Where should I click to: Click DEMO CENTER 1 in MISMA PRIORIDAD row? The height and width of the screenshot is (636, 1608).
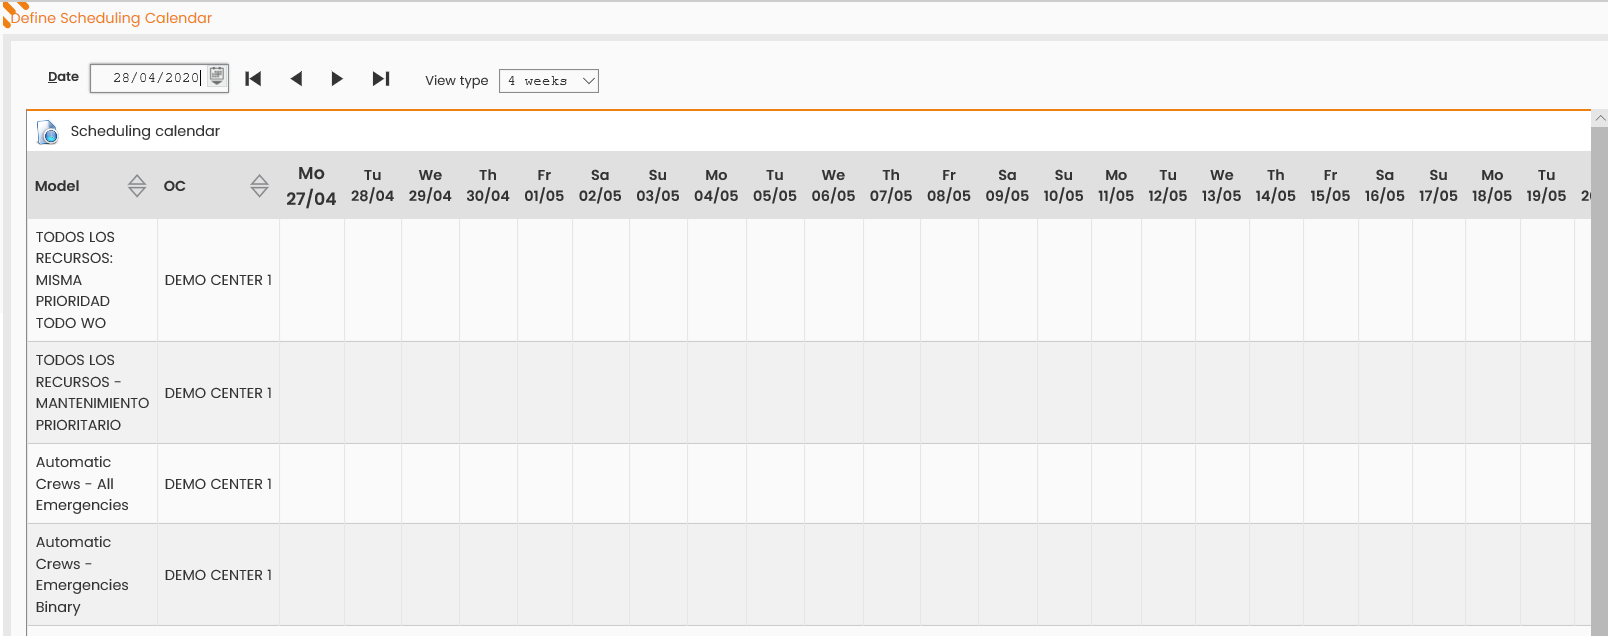coord(218,281)
